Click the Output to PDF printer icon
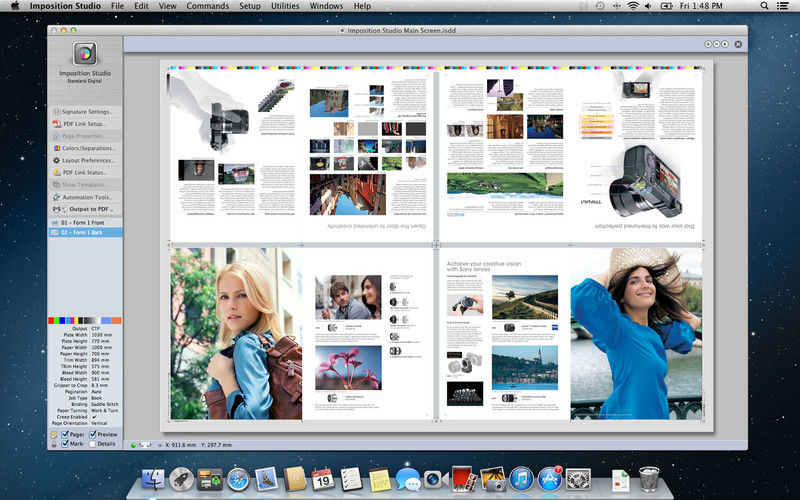The width and height of the screenshot is (800, 500). click(x=57, y=209)
